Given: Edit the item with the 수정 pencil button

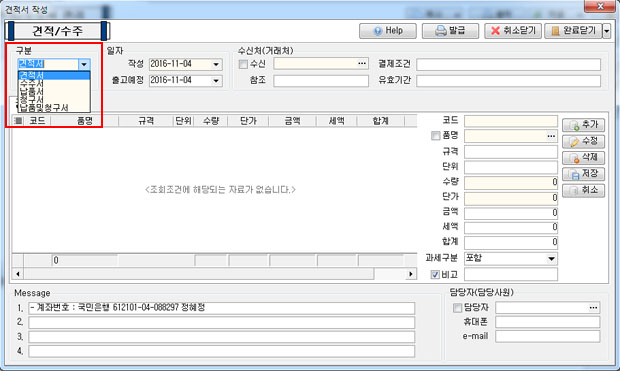Looking at the screenshot, I should pyautogui.click(x=583, y=141).
